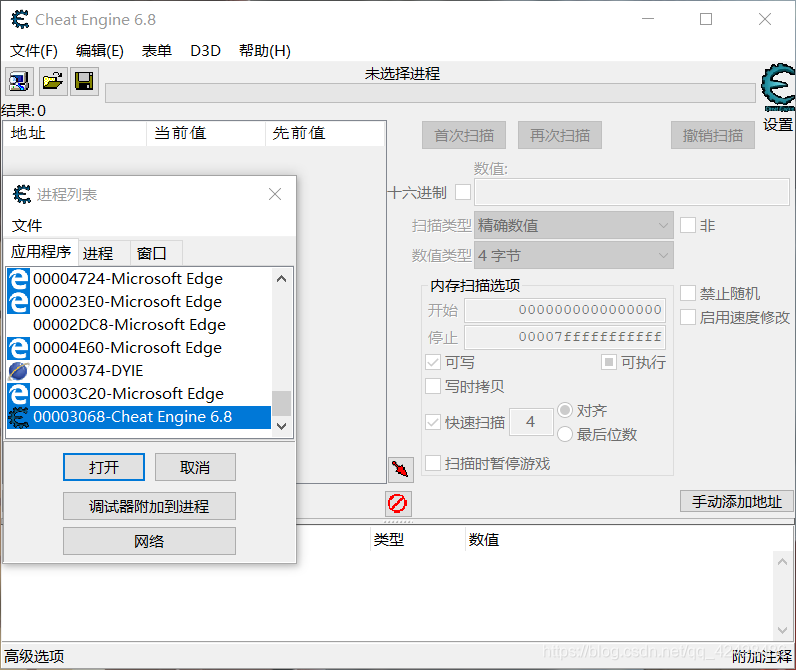Click the 类型 column header in address table
796x670 pixels.
coord(417,540)
